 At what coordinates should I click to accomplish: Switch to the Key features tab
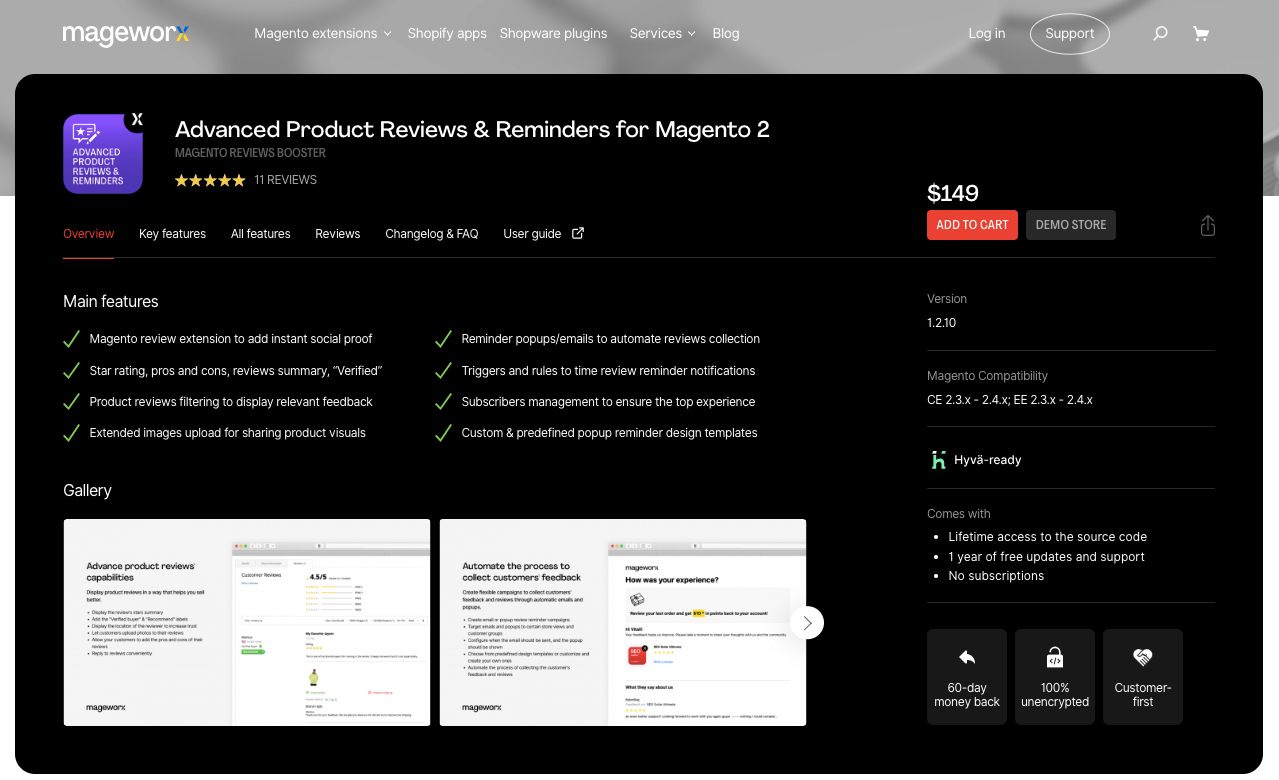tap(172, 233)
